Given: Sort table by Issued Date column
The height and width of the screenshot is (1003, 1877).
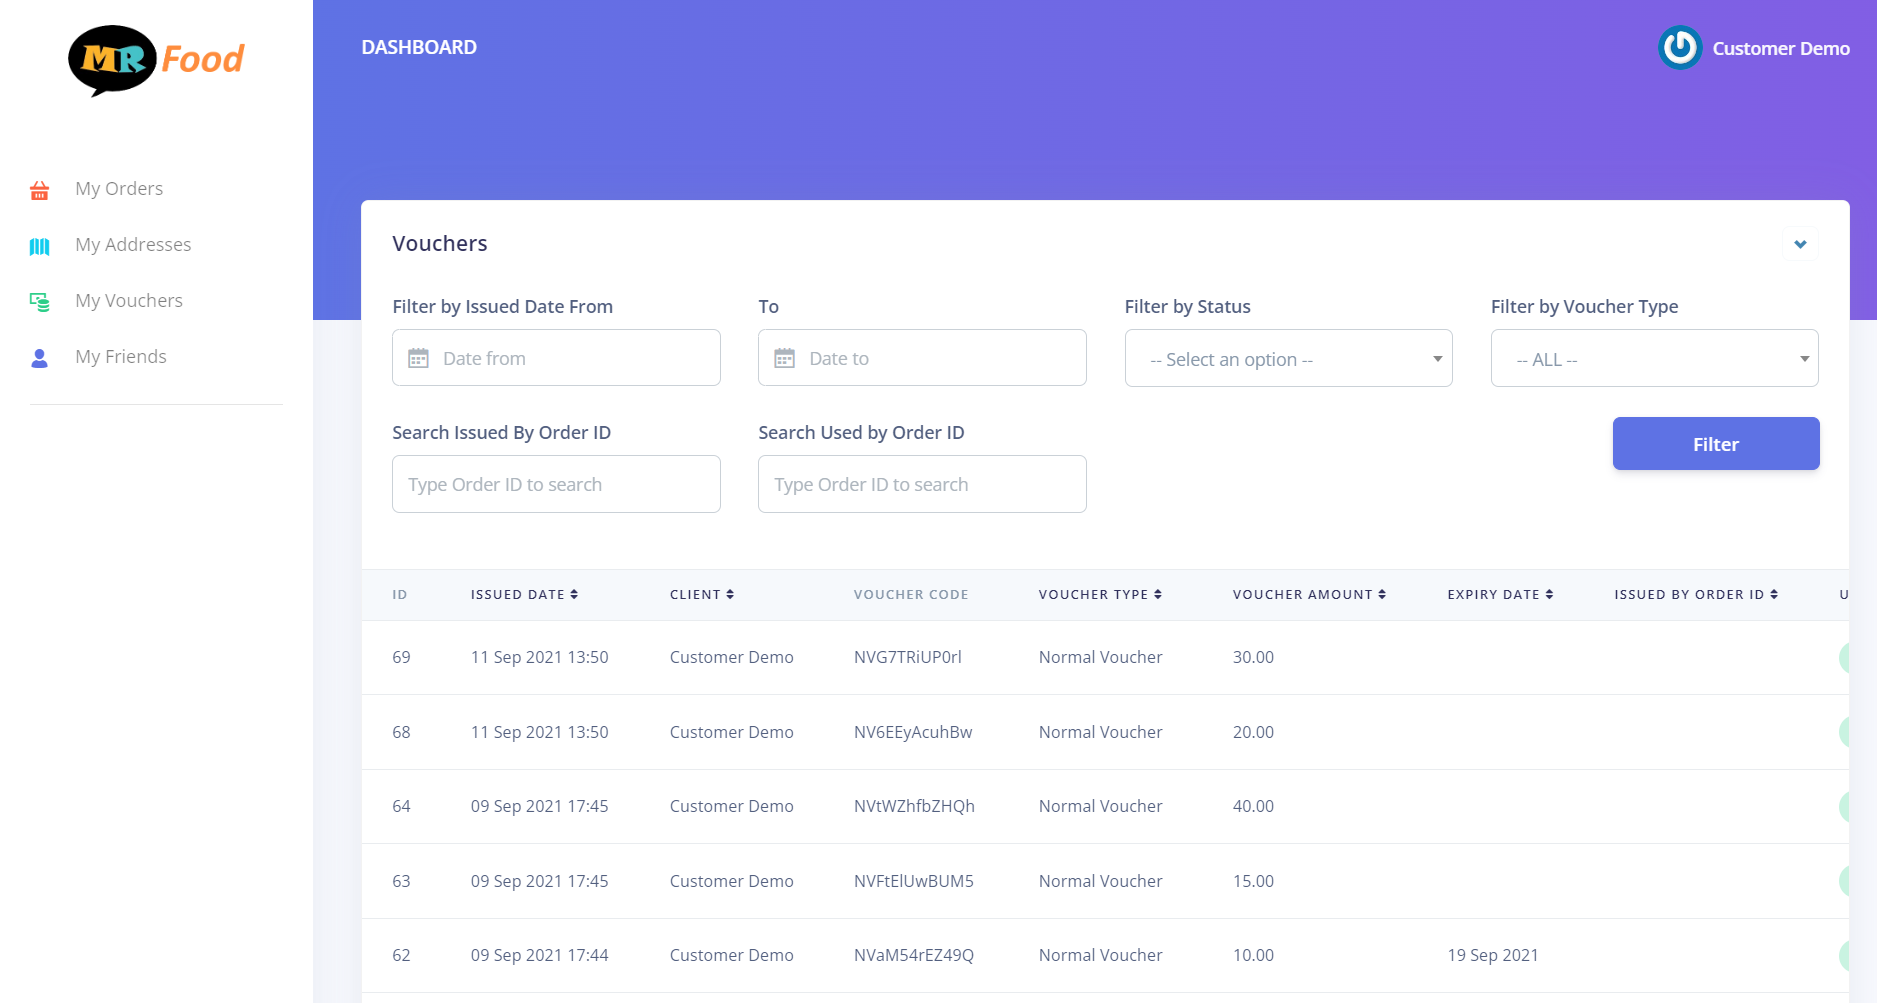Looking at the screenshot, I should 524,595.
